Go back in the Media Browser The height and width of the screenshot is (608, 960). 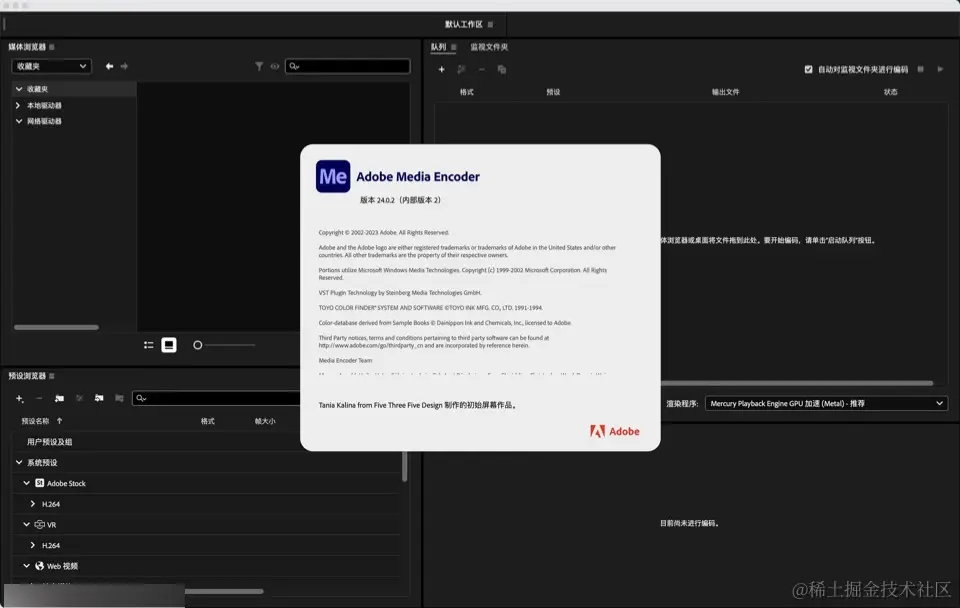109,66
